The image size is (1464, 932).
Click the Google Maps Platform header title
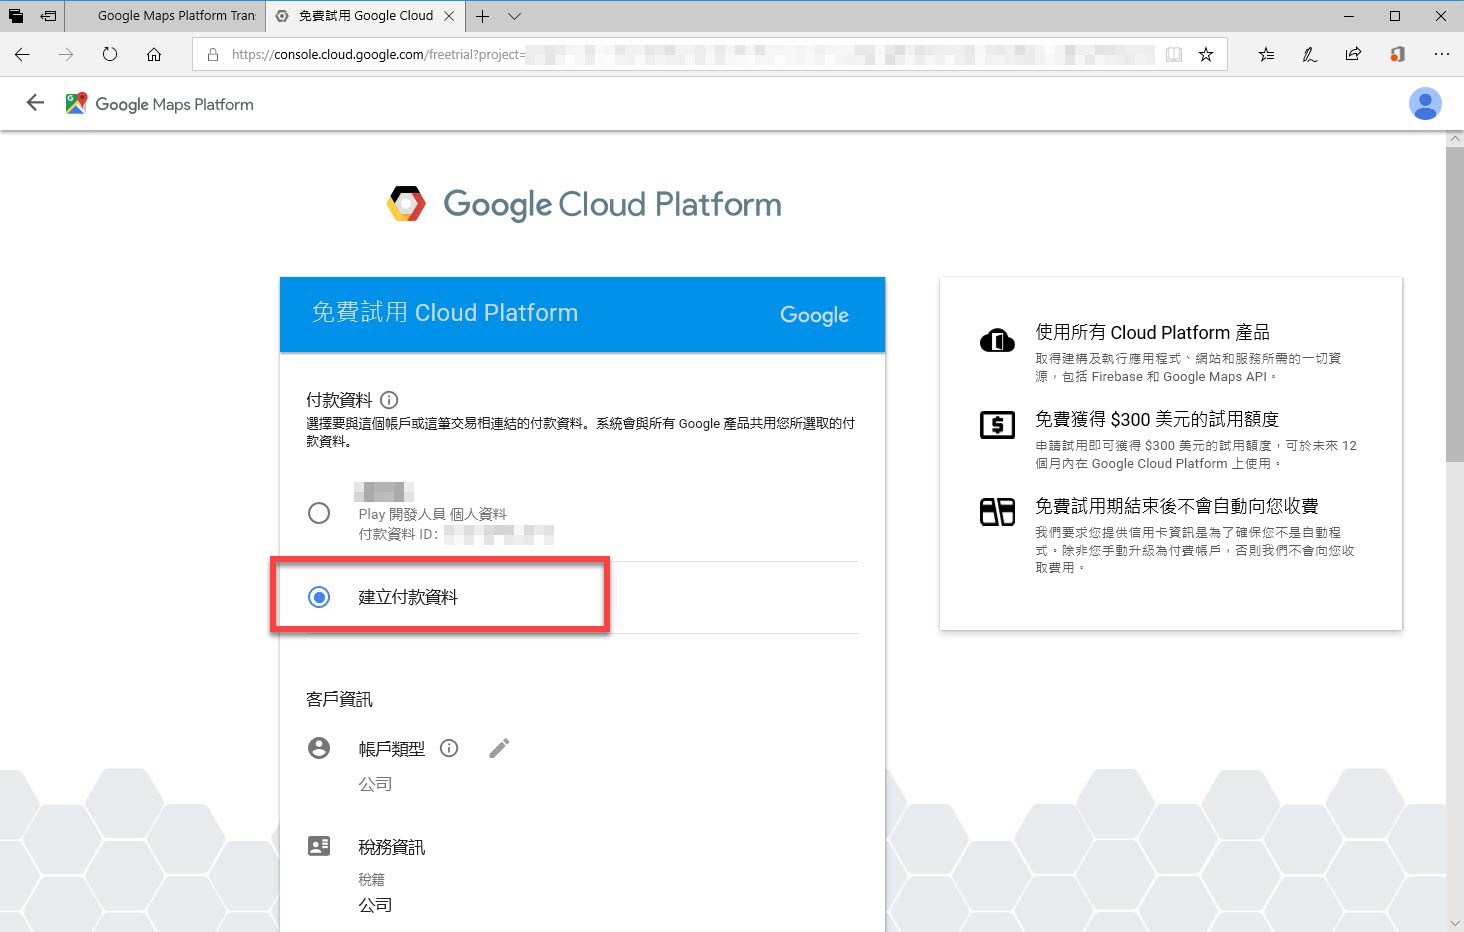(174, 104)
